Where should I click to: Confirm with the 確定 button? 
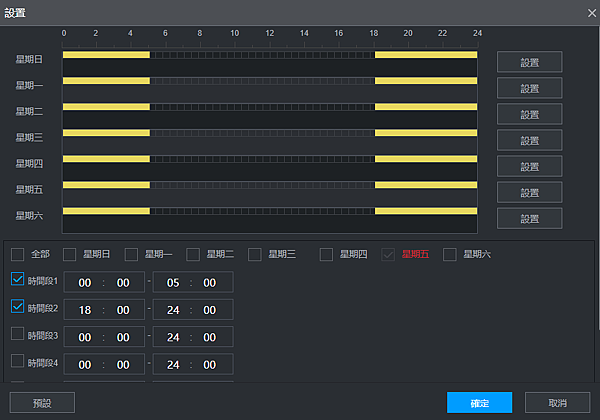[479, 403]
